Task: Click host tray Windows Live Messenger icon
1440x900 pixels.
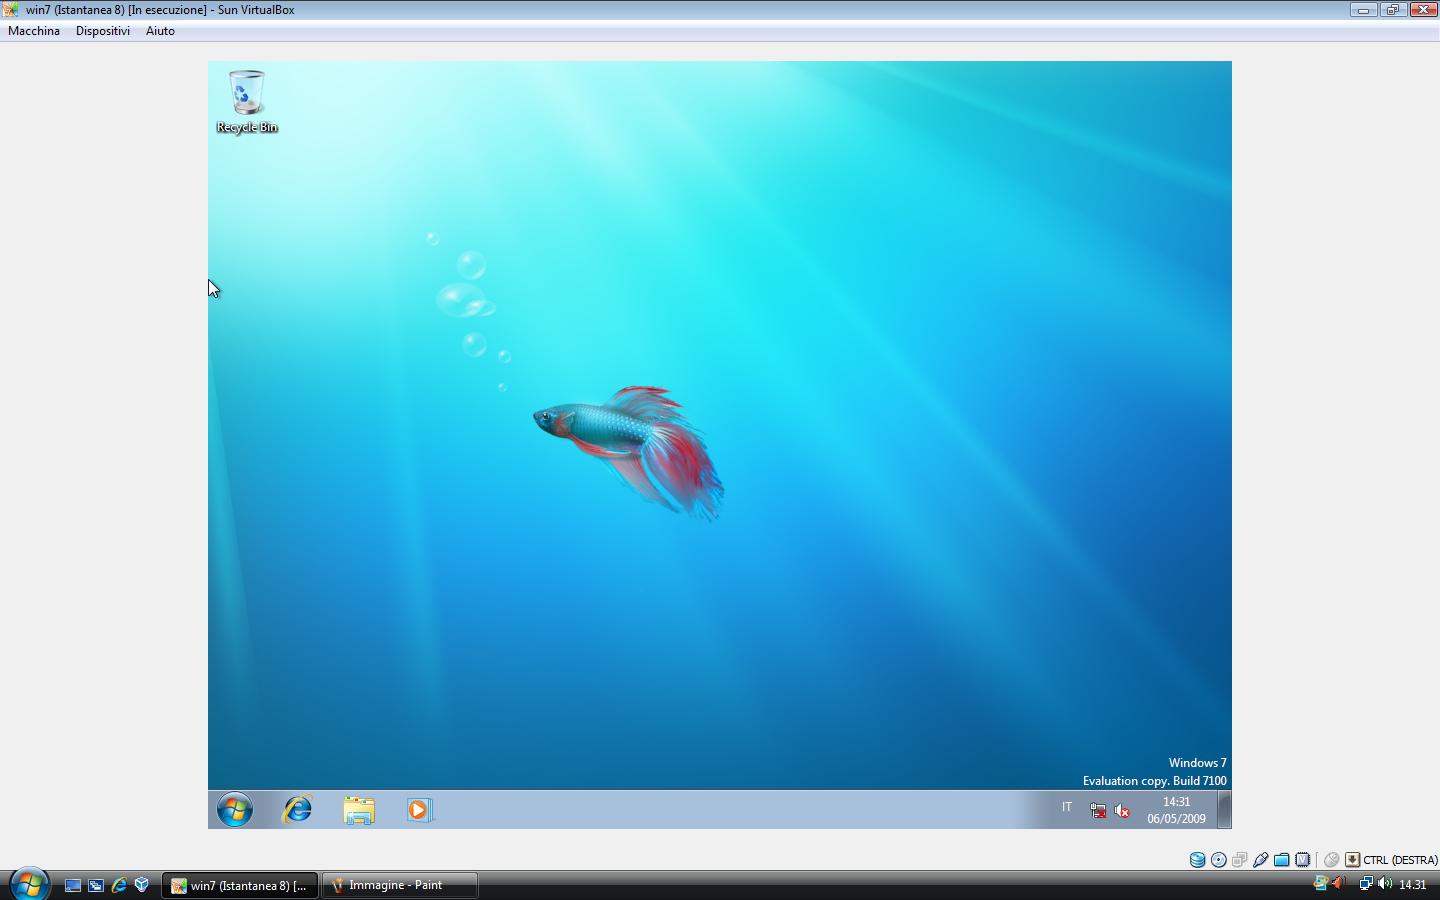Action: [1320, 884]
